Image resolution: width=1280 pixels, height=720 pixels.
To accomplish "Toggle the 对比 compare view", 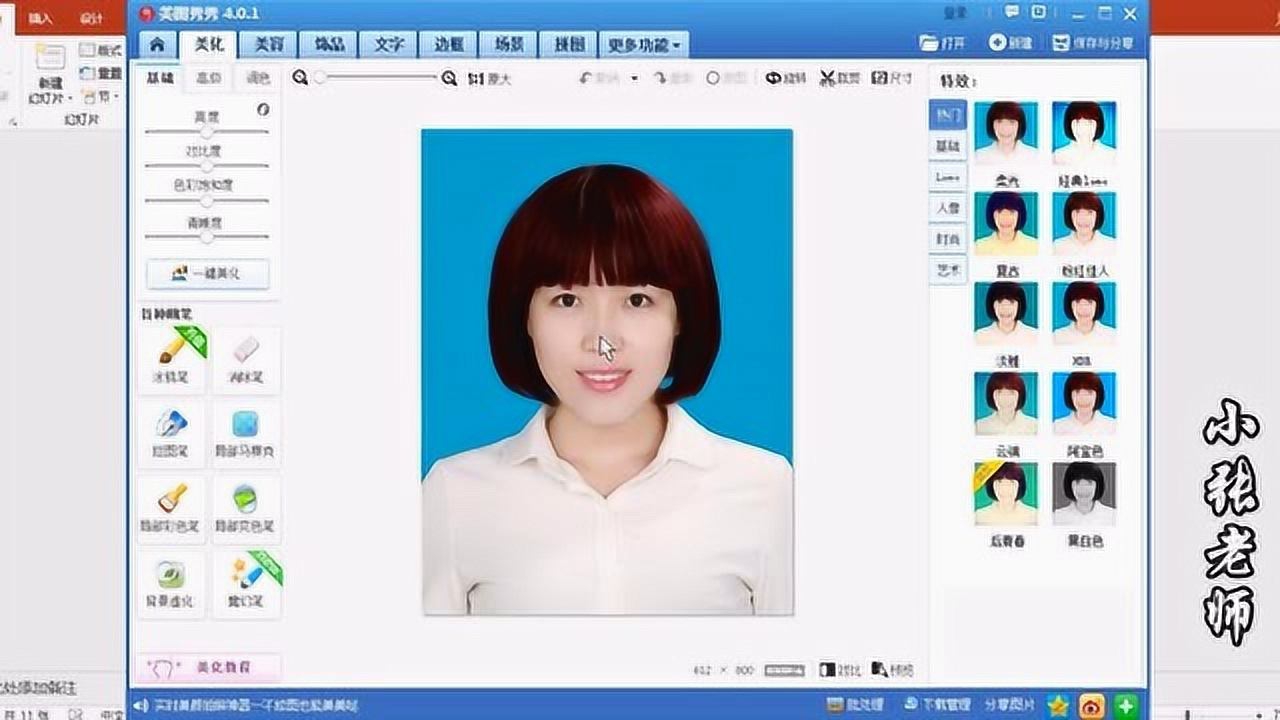I will click(848, 670).
